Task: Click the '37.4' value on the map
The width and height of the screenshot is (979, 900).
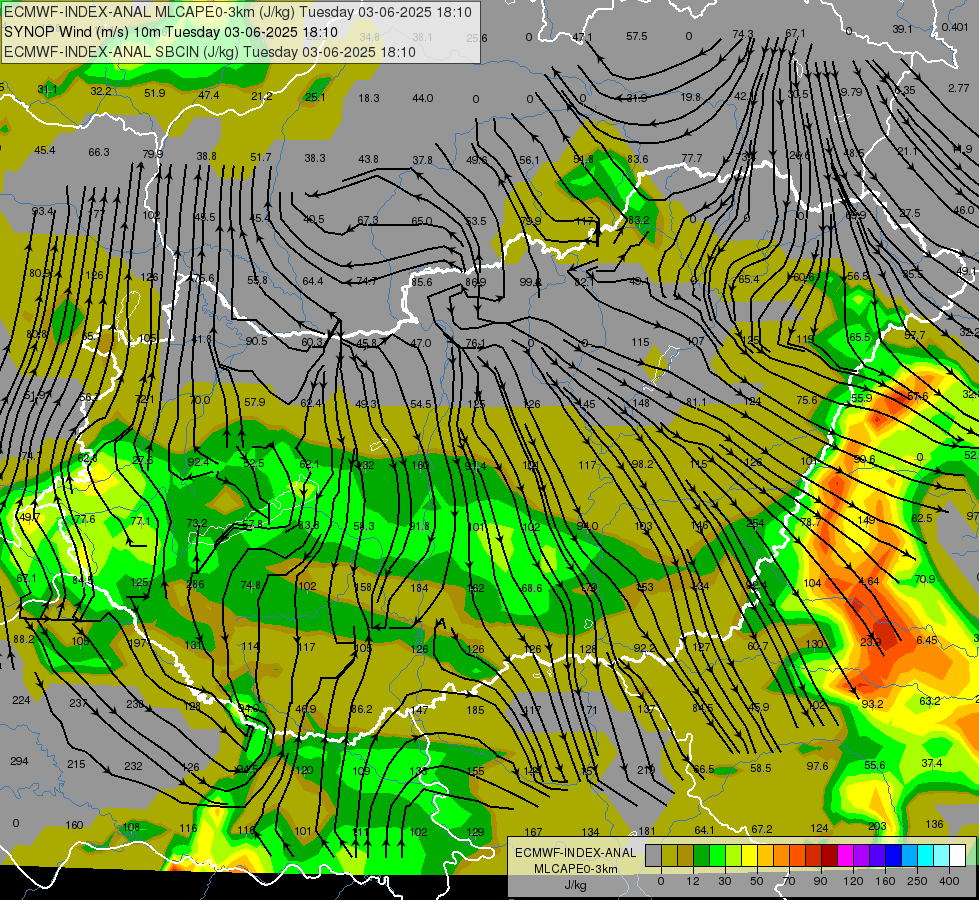Action: (x=932, y=763)
